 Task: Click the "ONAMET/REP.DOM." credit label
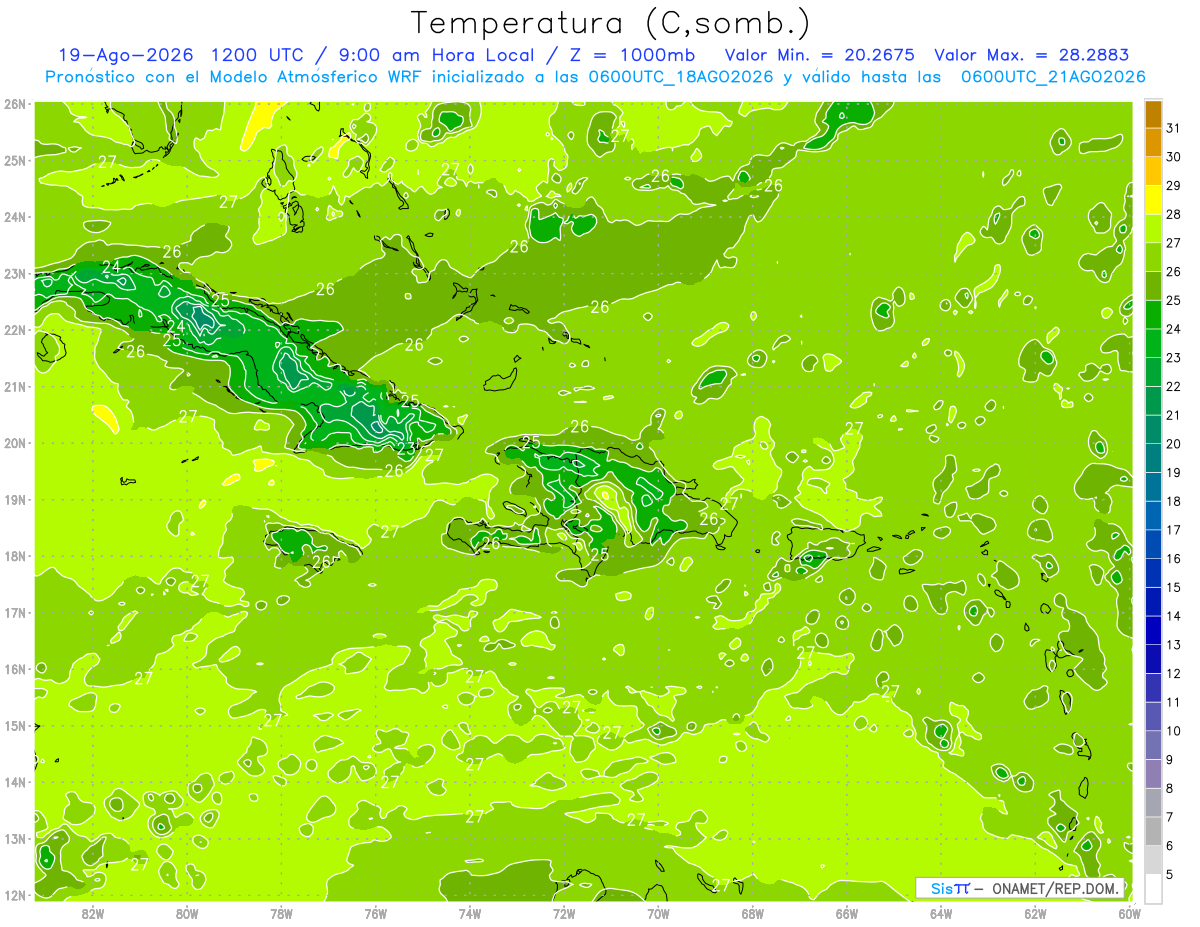[1057, 888]
